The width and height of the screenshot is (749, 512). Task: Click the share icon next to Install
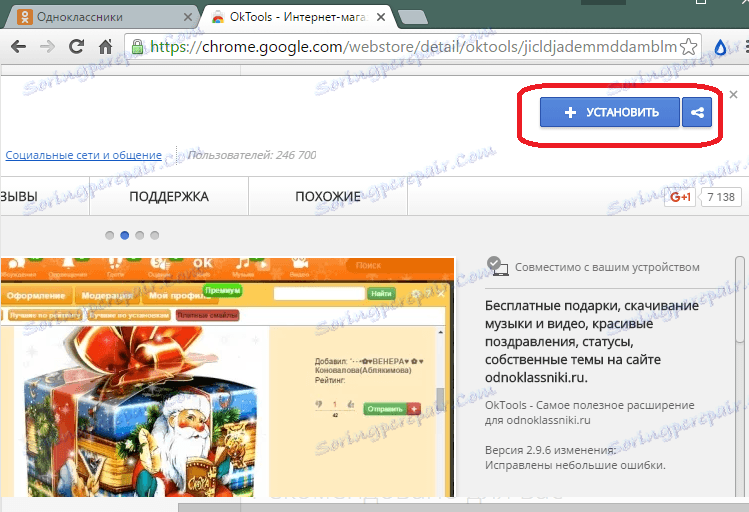697,112
